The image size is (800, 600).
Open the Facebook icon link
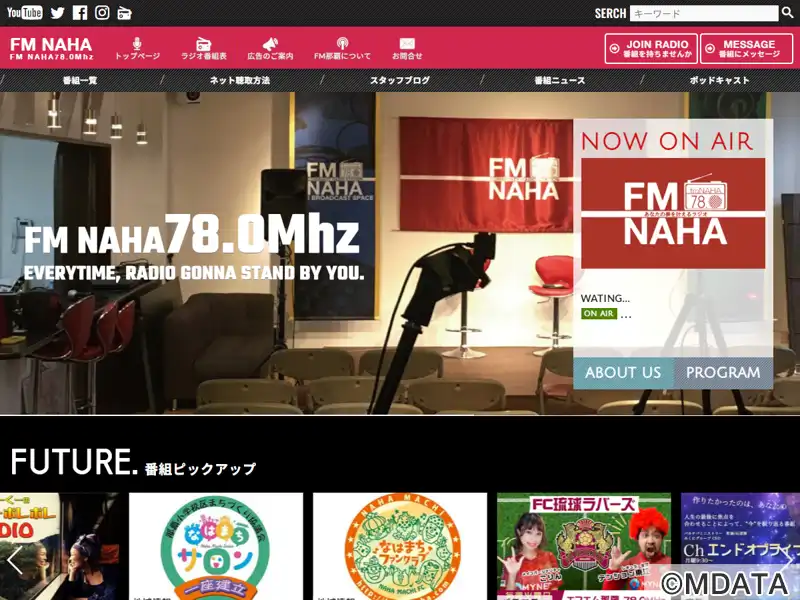coord(80,13)
